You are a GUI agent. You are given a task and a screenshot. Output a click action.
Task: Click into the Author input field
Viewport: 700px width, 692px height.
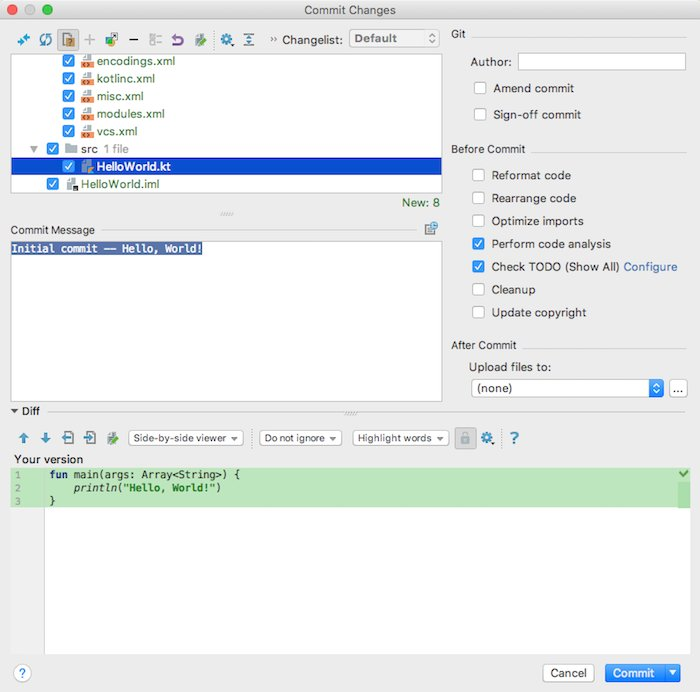click(x=601, y=62)
